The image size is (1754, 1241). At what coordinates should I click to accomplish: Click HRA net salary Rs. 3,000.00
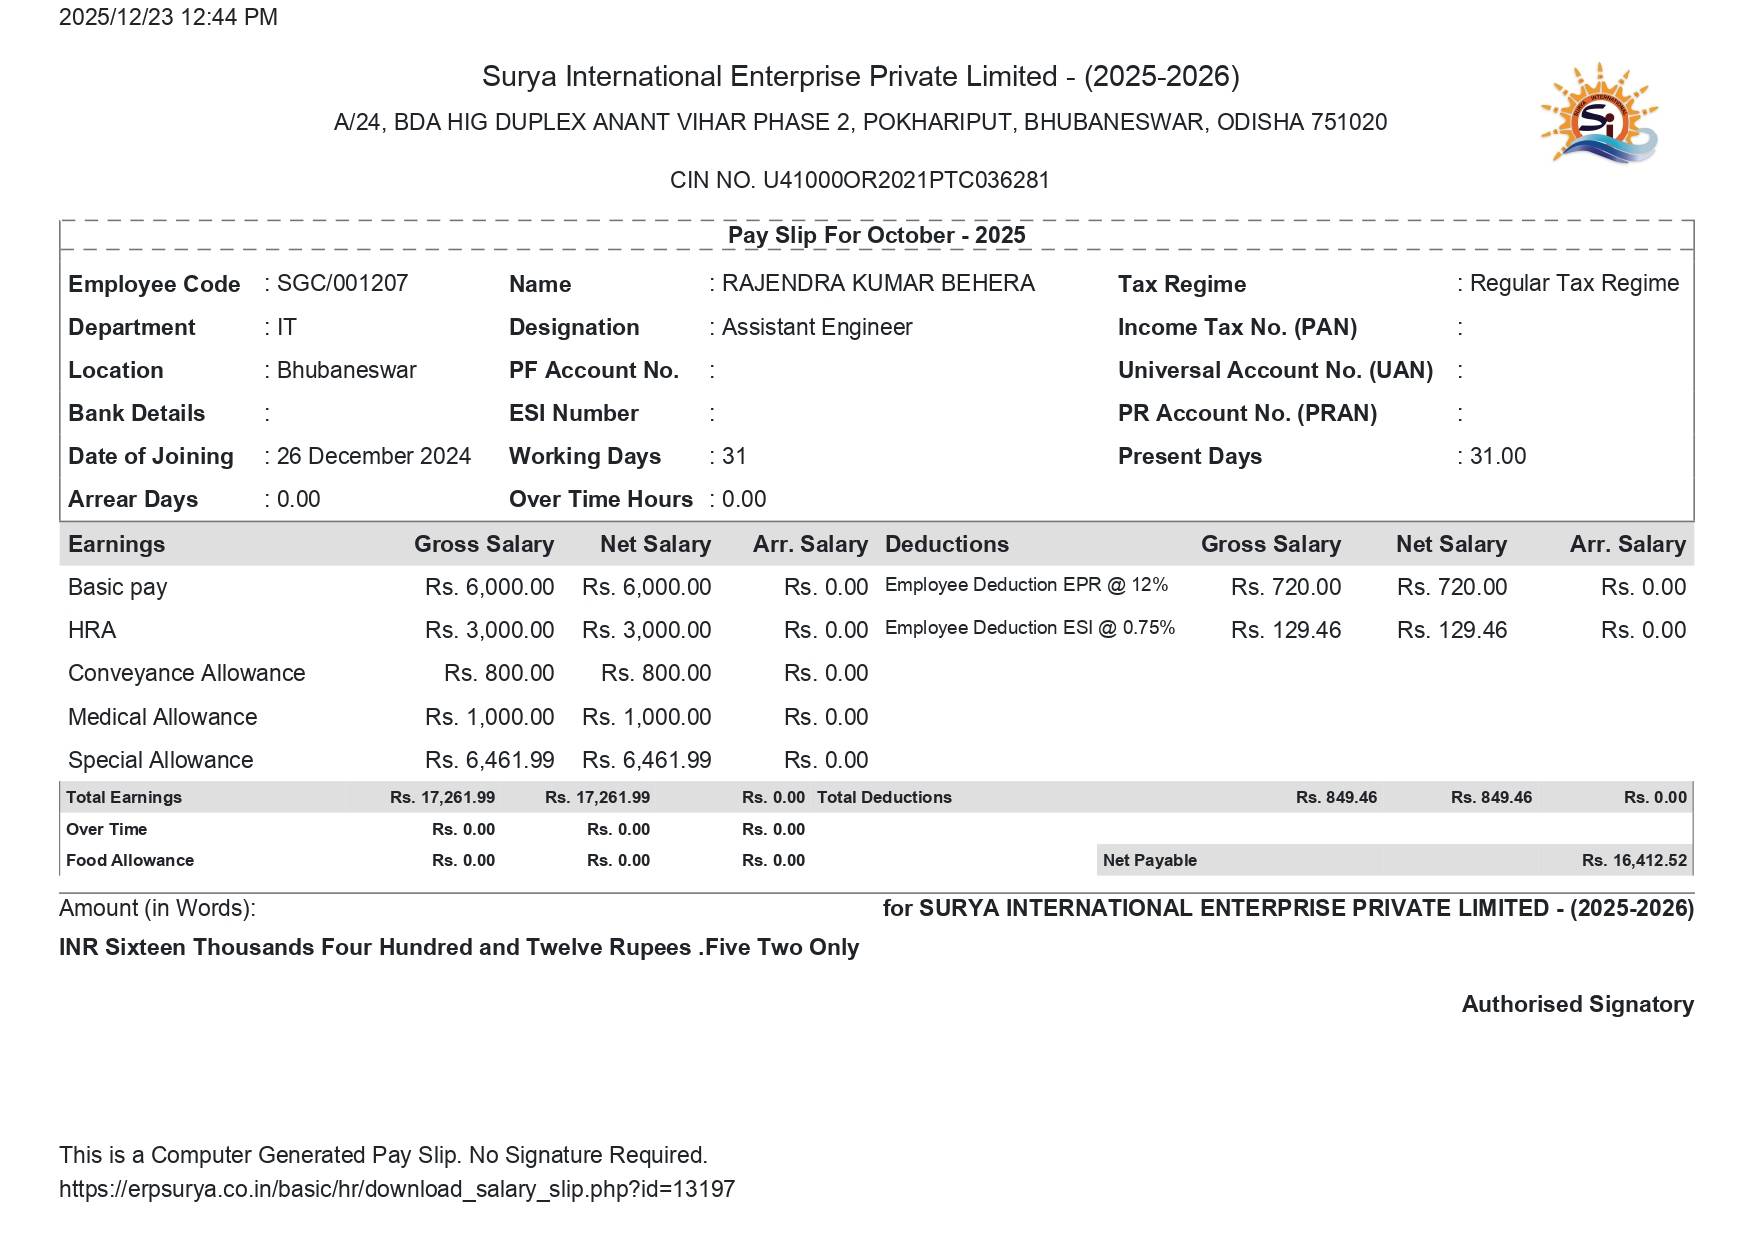[x=647, y=630]
